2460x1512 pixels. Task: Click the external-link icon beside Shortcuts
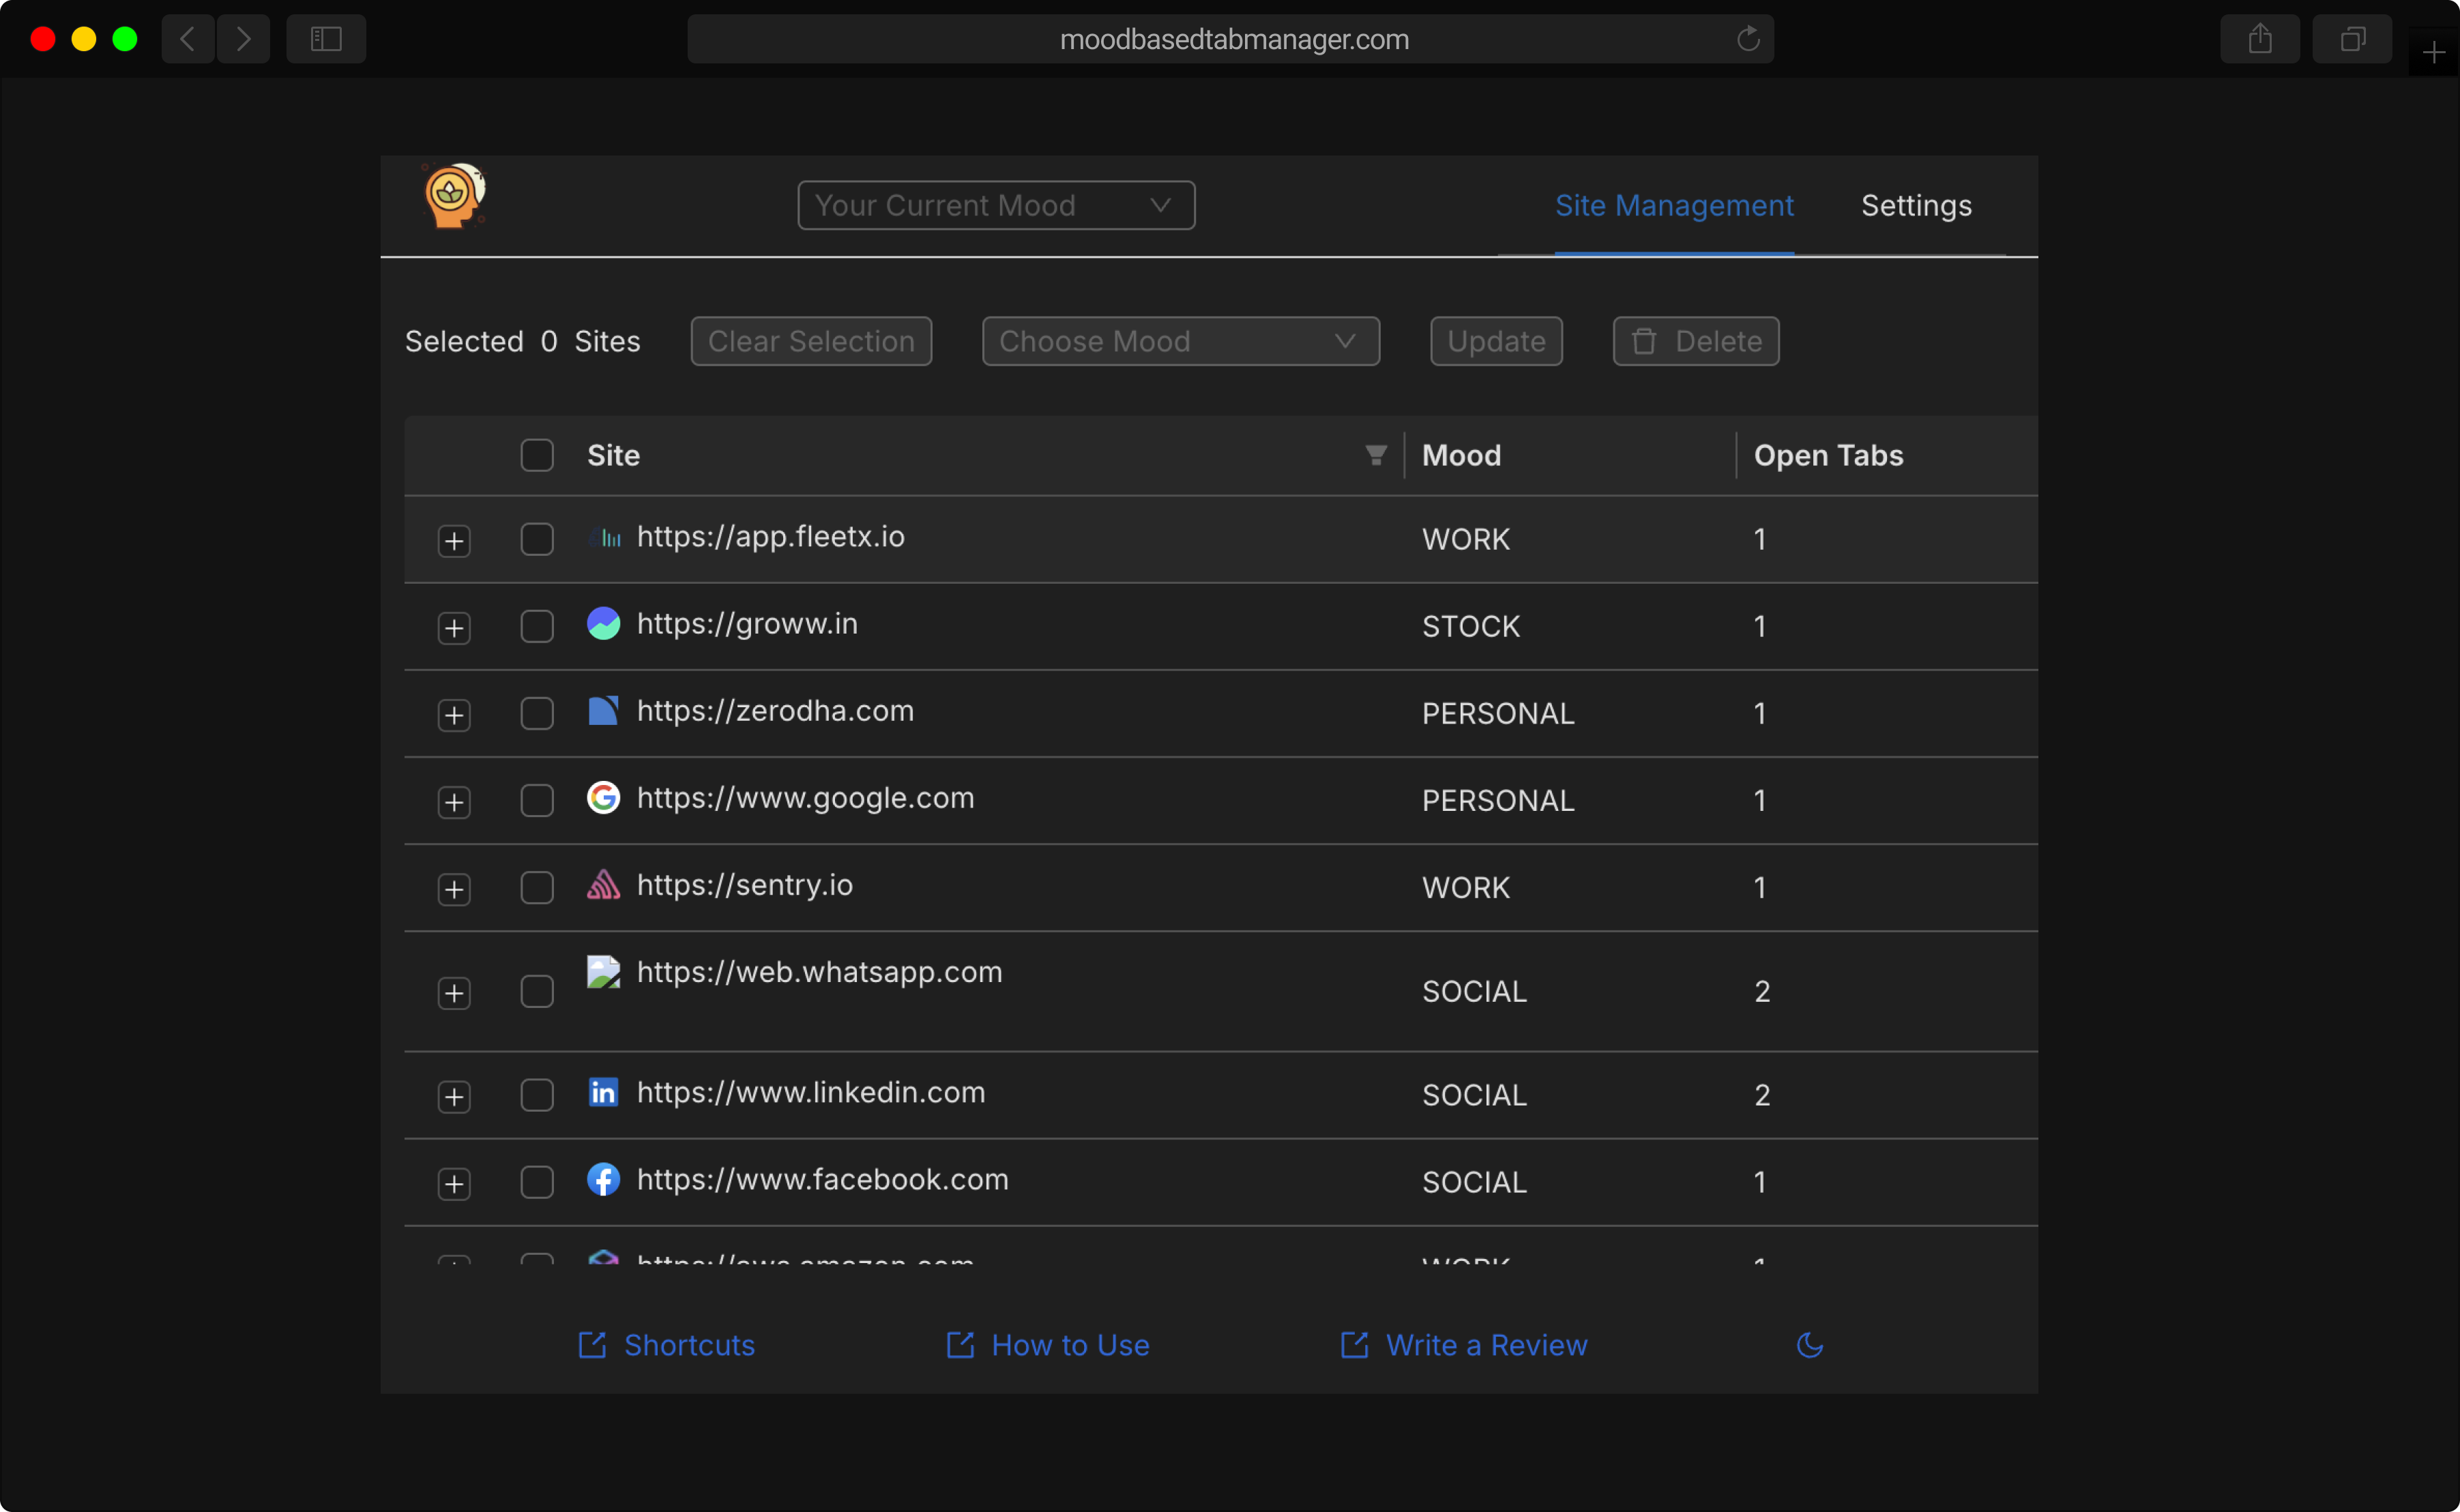pos(592,1345)
